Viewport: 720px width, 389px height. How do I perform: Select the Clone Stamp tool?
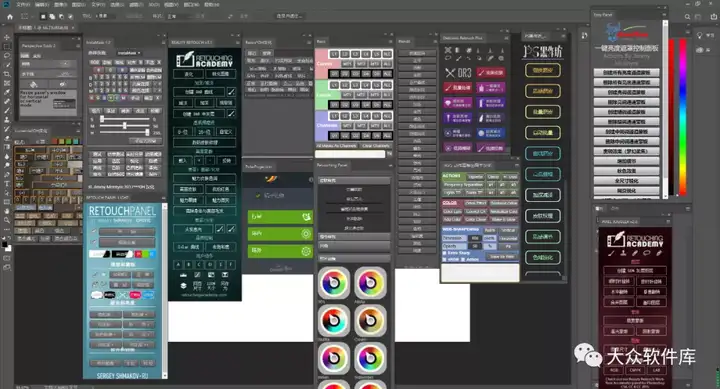tap(6, 120)
